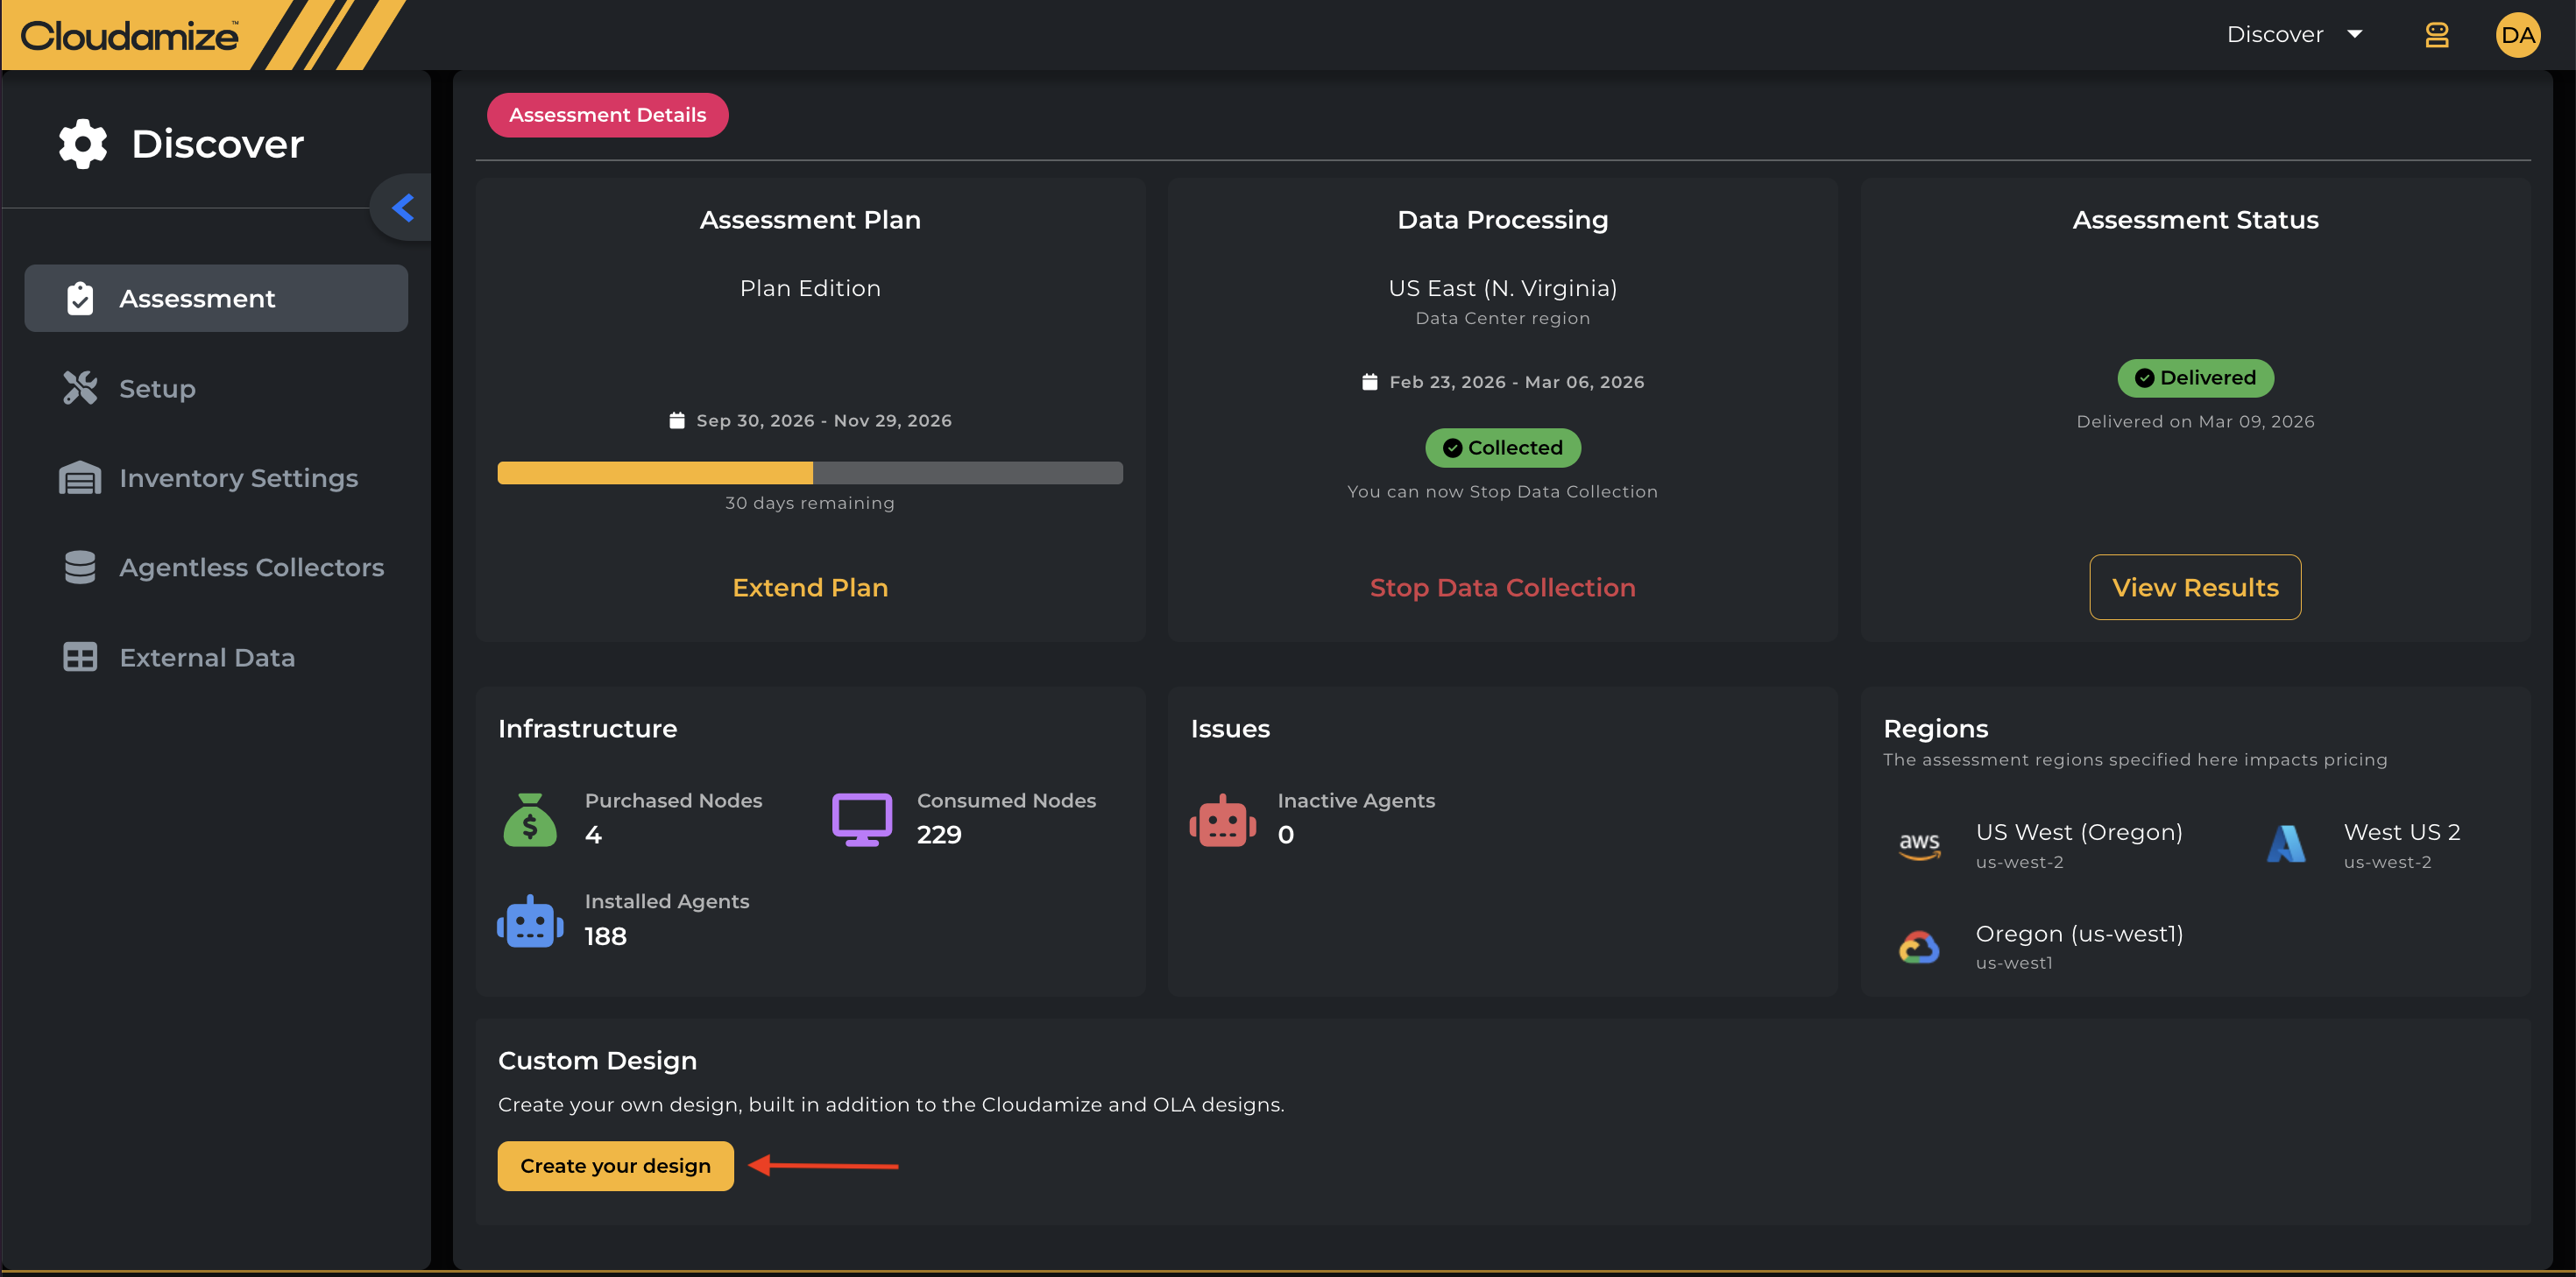Viewport: 2576px width, 1277px height.
Task: Click the "us-west1" region code text
Action: [2014, 963]
